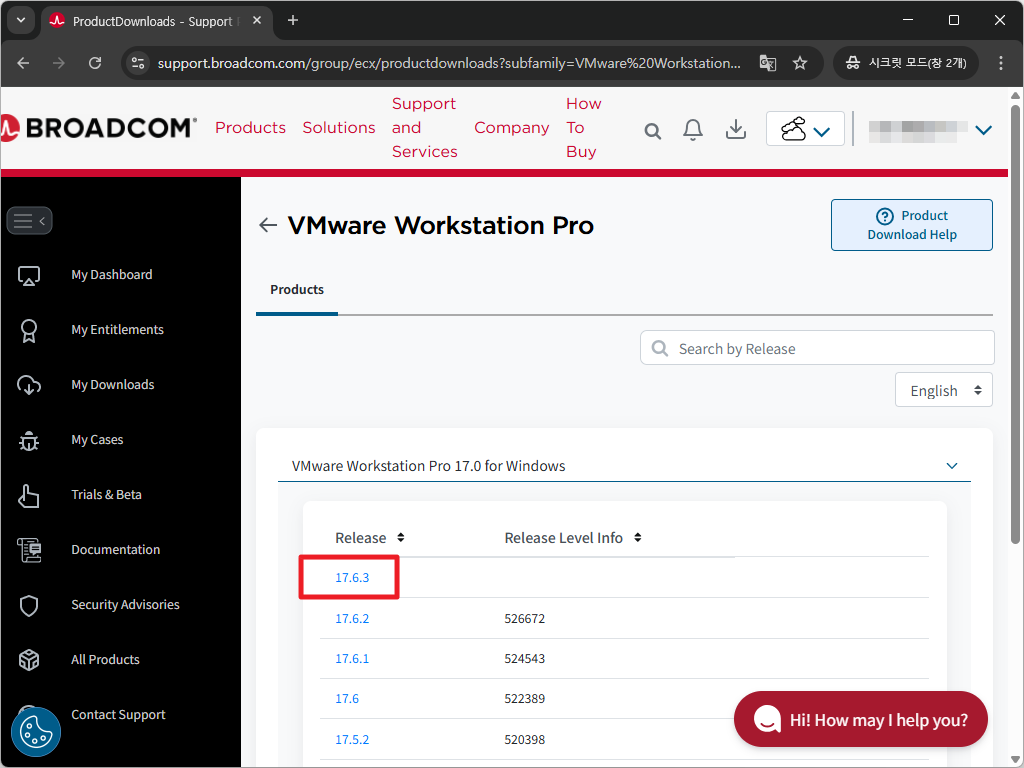The width and height of the screenshot is (1024, 768).
Task: Open release 17.6.1 link
Action: point(352,659)
